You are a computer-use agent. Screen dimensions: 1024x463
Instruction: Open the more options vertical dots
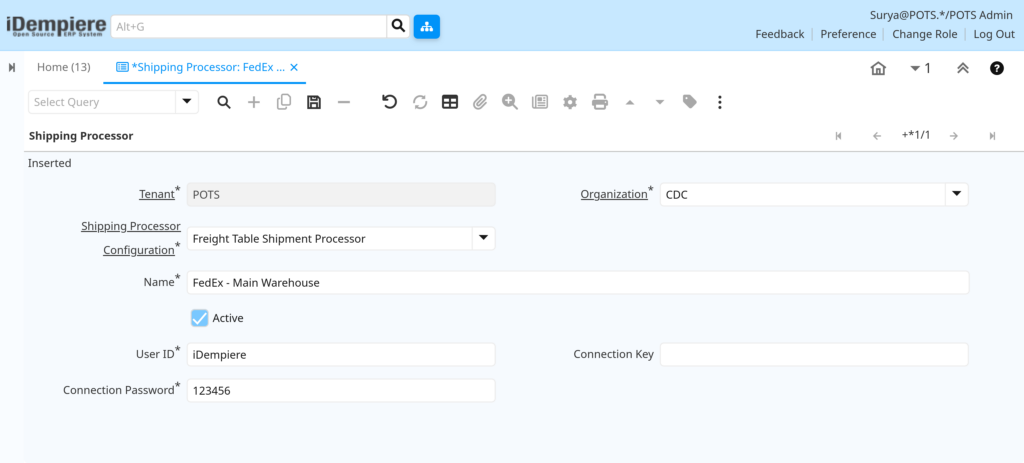720,102
